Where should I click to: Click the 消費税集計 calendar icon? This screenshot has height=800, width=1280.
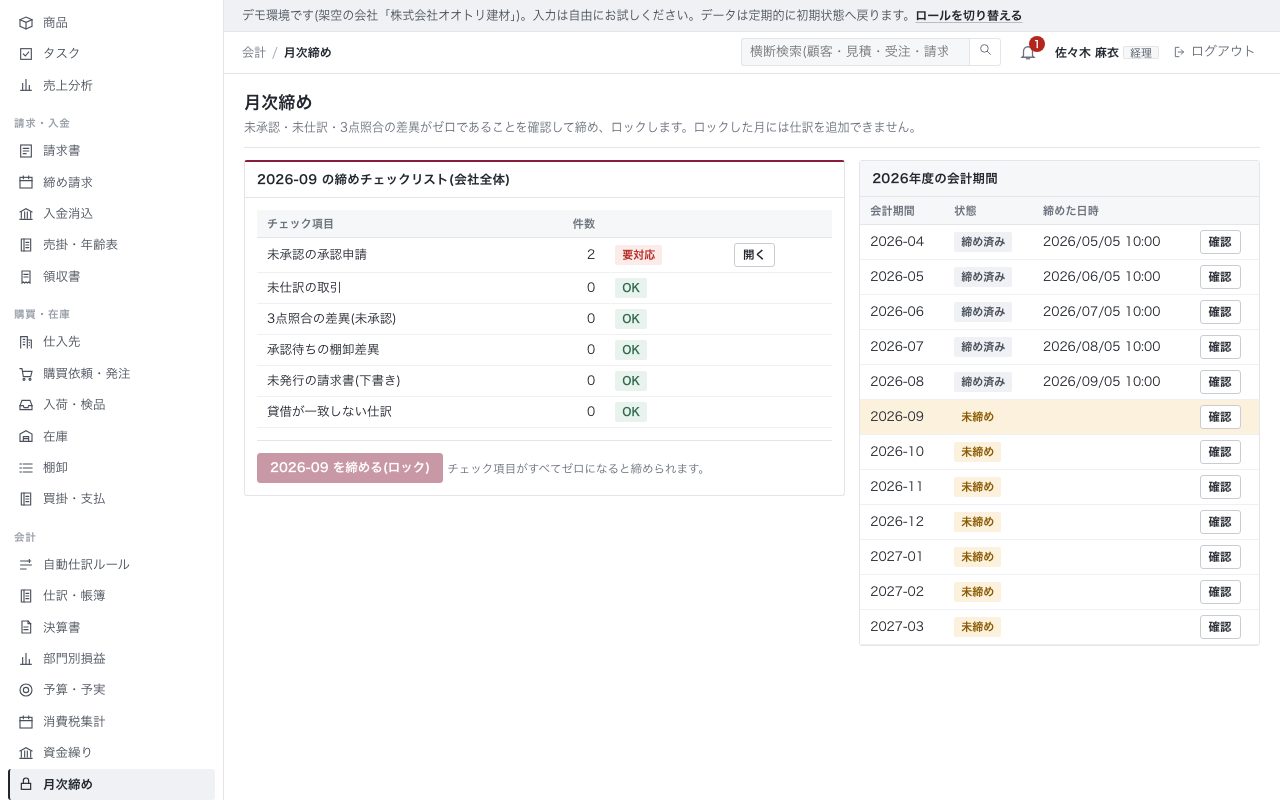(x=26, y=721)
